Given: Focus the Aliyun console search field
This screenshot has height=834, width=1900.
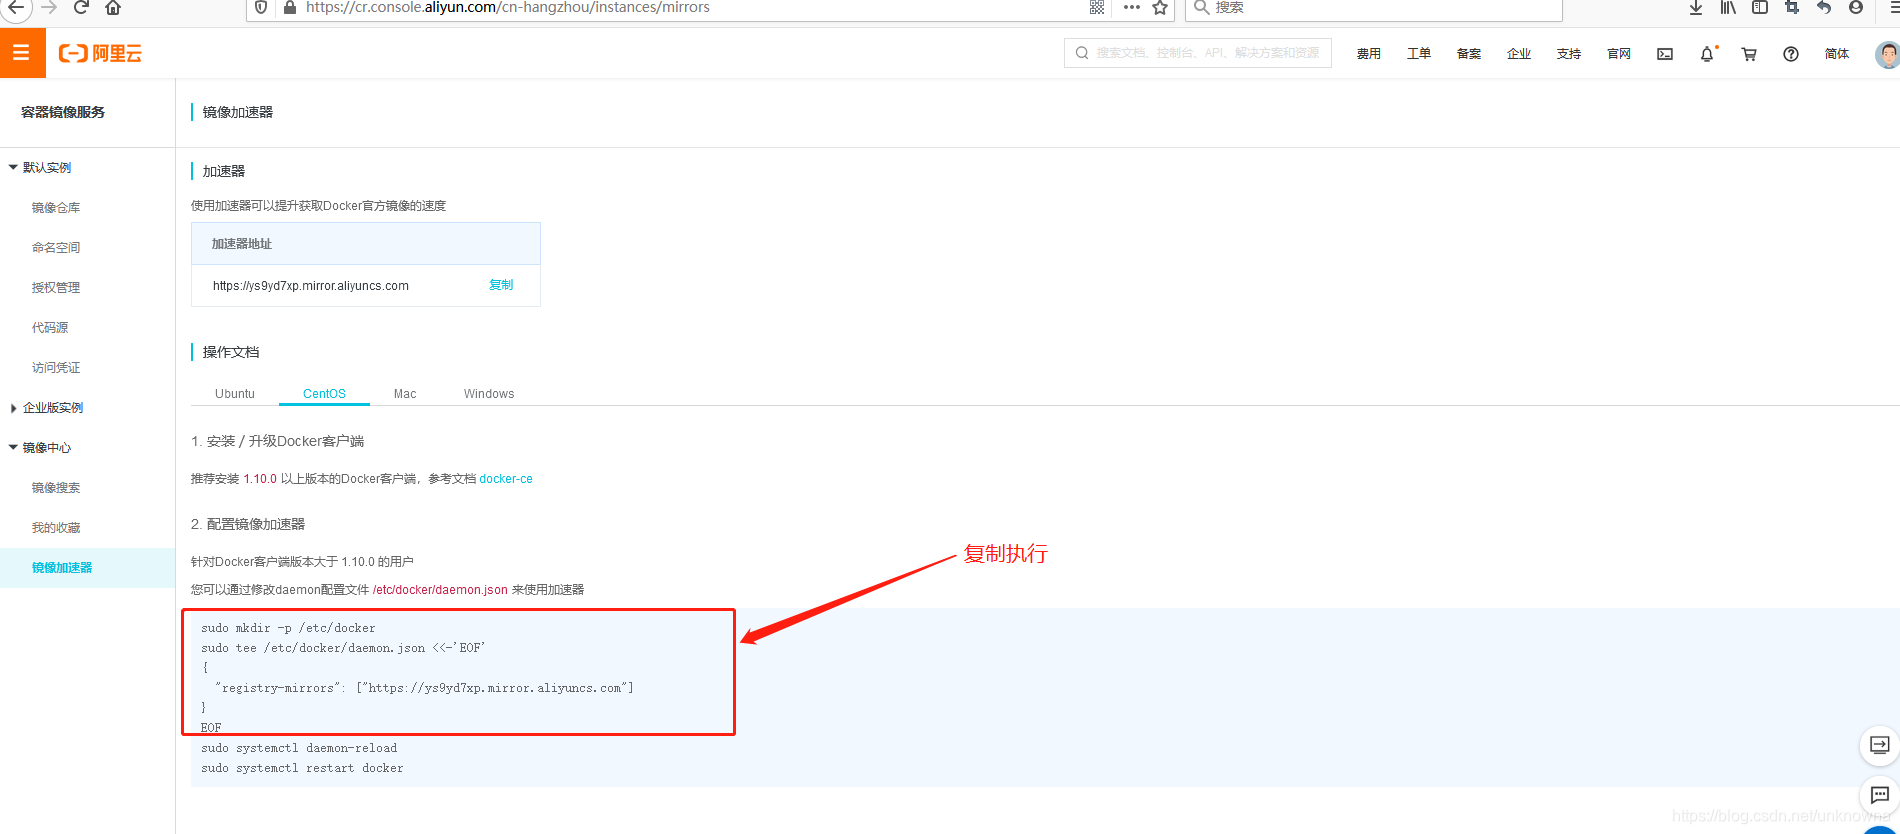Looking at the screenshot, I should click(x=1198, y=53).
